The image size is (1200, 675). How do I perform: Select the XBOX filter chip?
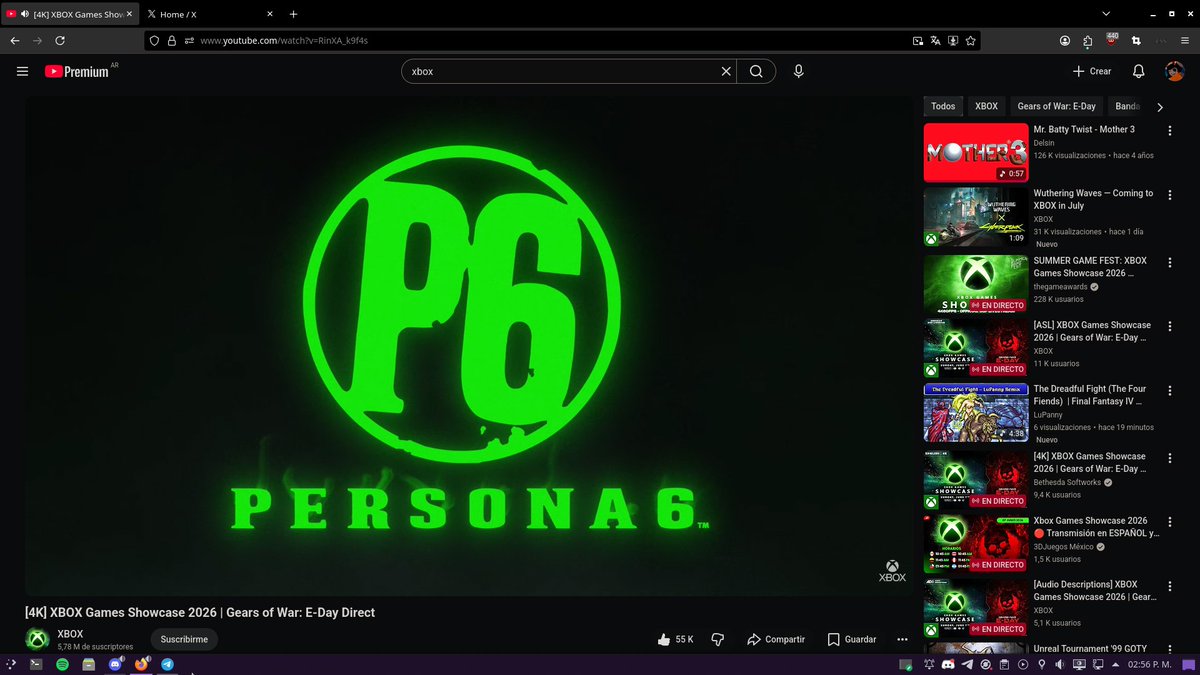(986, 106)
